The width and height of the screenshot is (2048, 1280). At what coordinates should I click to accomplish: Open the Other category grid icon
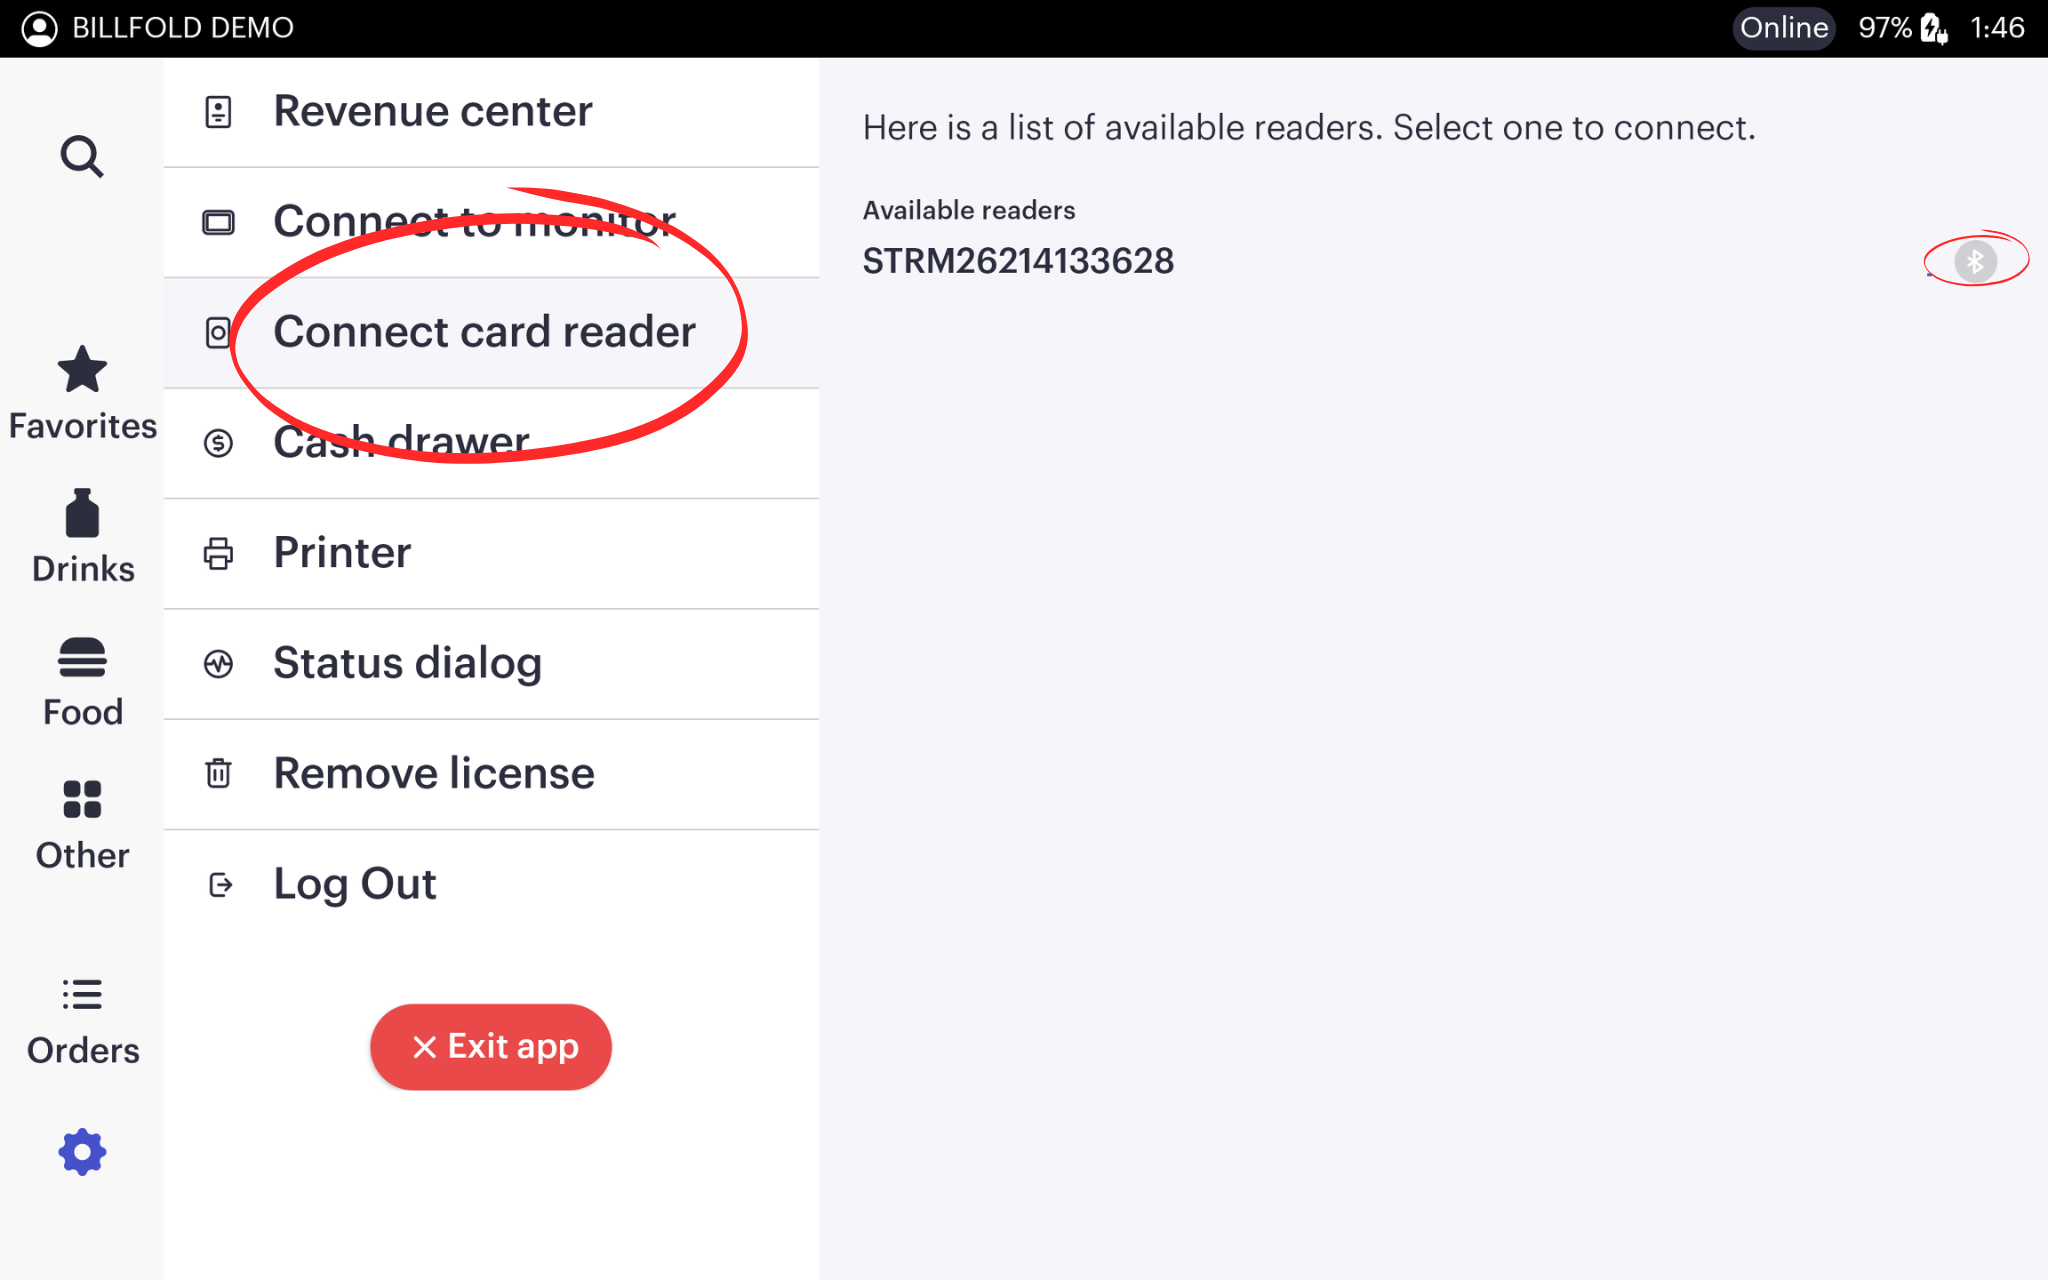tap(82, 800)
